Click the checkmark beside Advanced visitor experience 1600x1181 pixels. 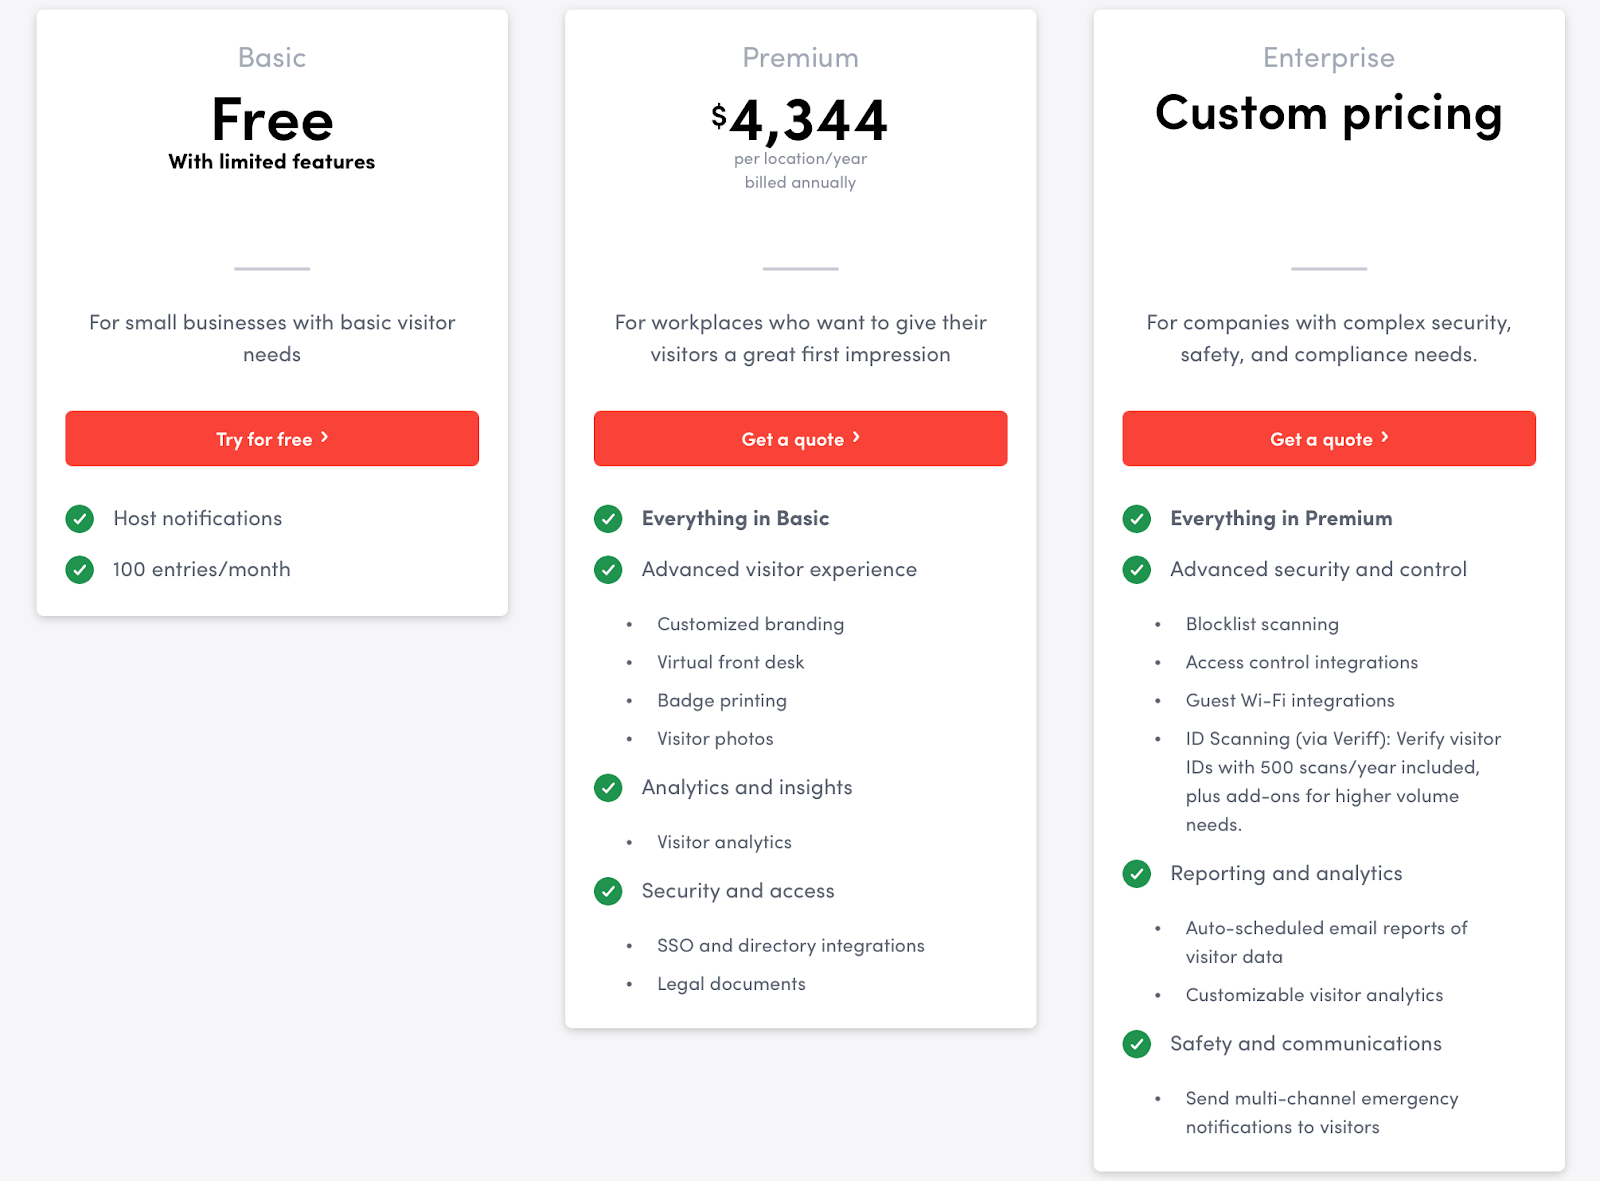[608, 570]
